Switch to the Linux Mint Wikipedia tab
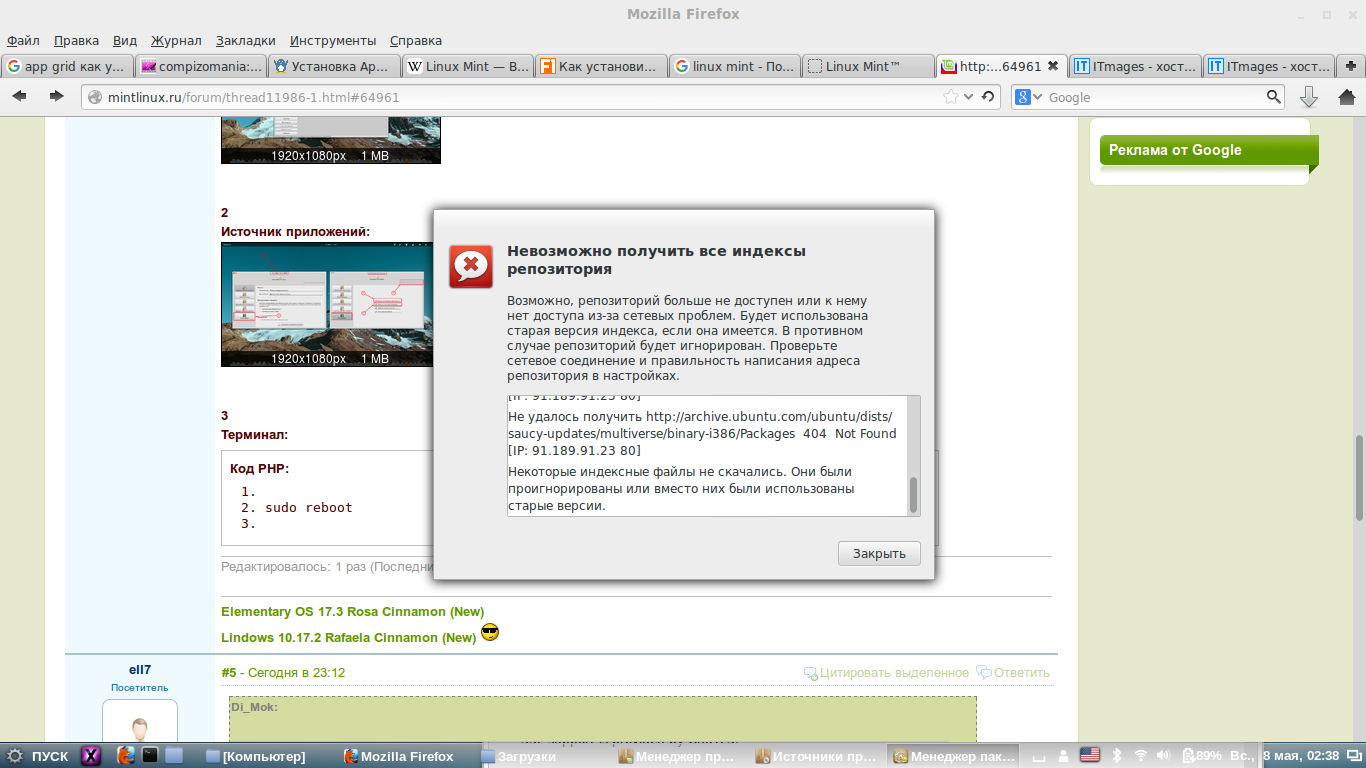The height and width of the screenshot is (768, 1366). 467,67
